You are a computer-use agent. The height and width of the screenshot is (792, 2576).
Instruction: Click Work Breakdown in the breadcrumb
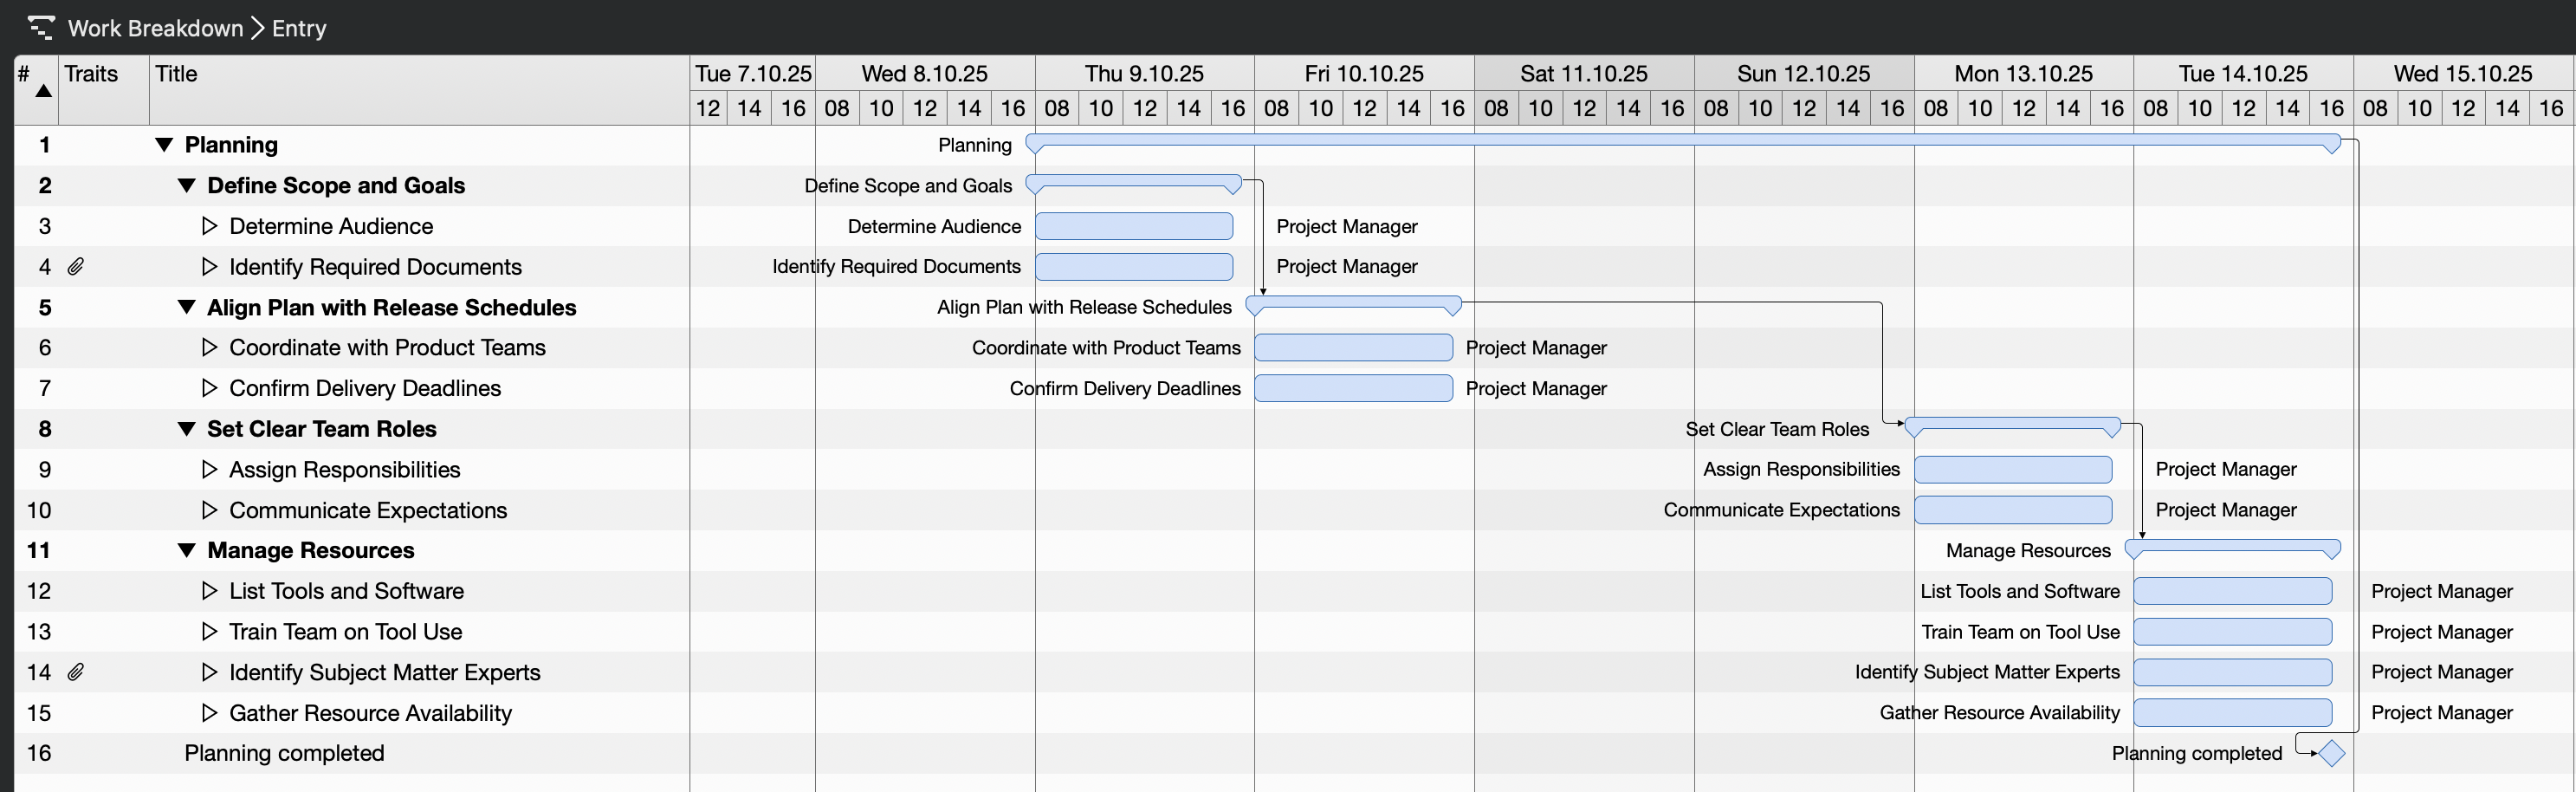[x=155, y=28]
